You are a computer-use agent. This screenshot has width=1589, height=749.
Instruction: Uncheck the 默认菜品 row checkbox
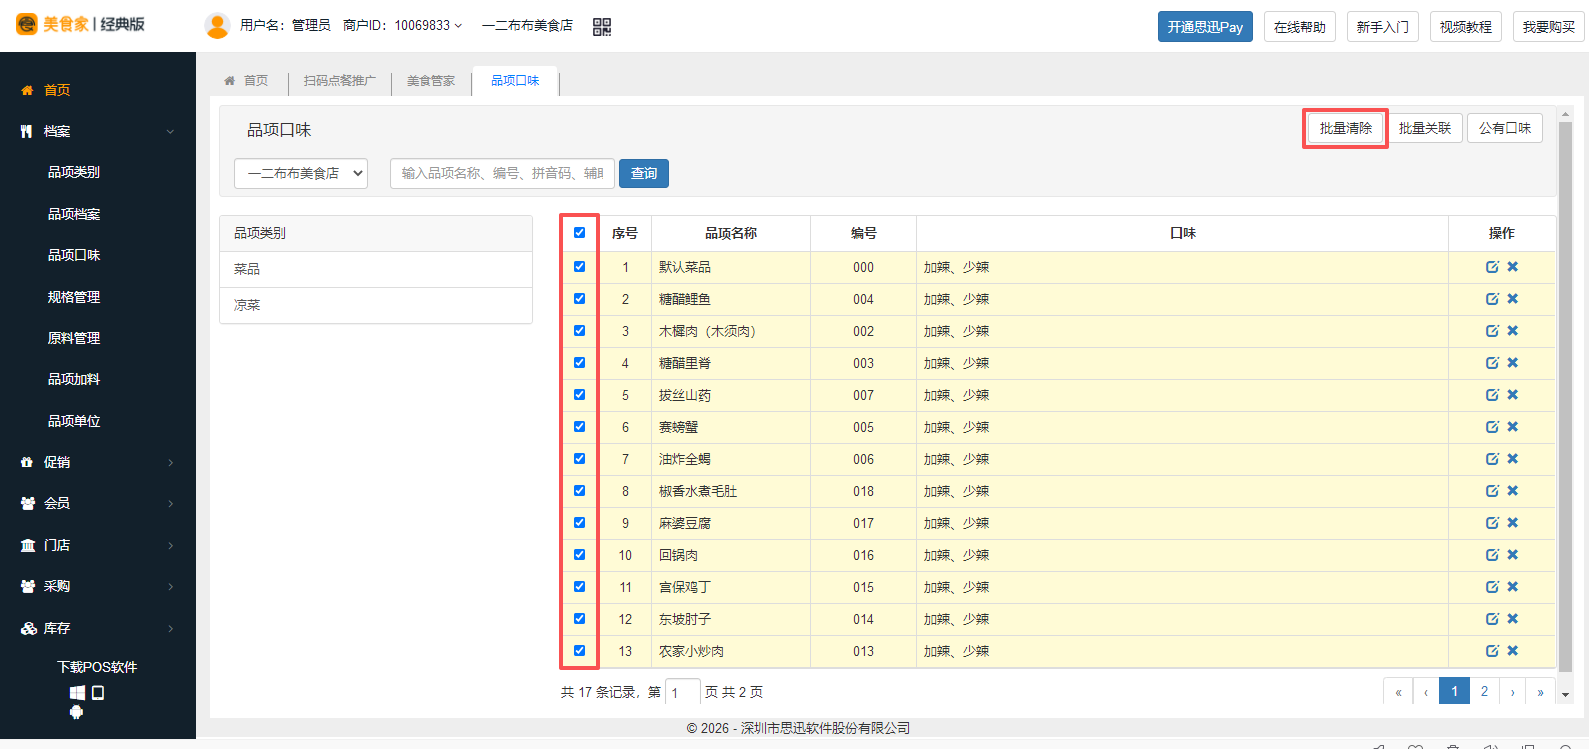tap(579, 267)
